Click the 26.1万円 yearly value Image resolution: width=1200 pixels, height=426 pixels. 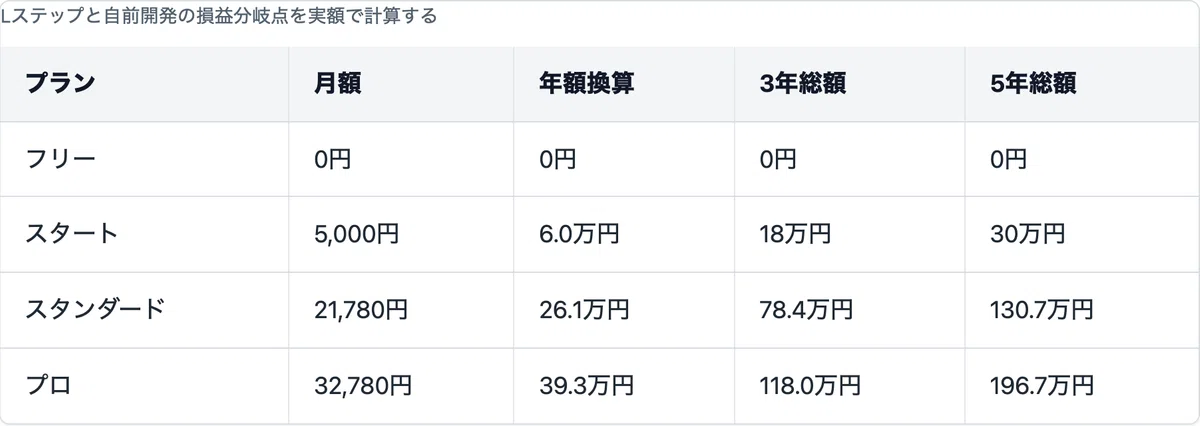[x=584, y=310]
